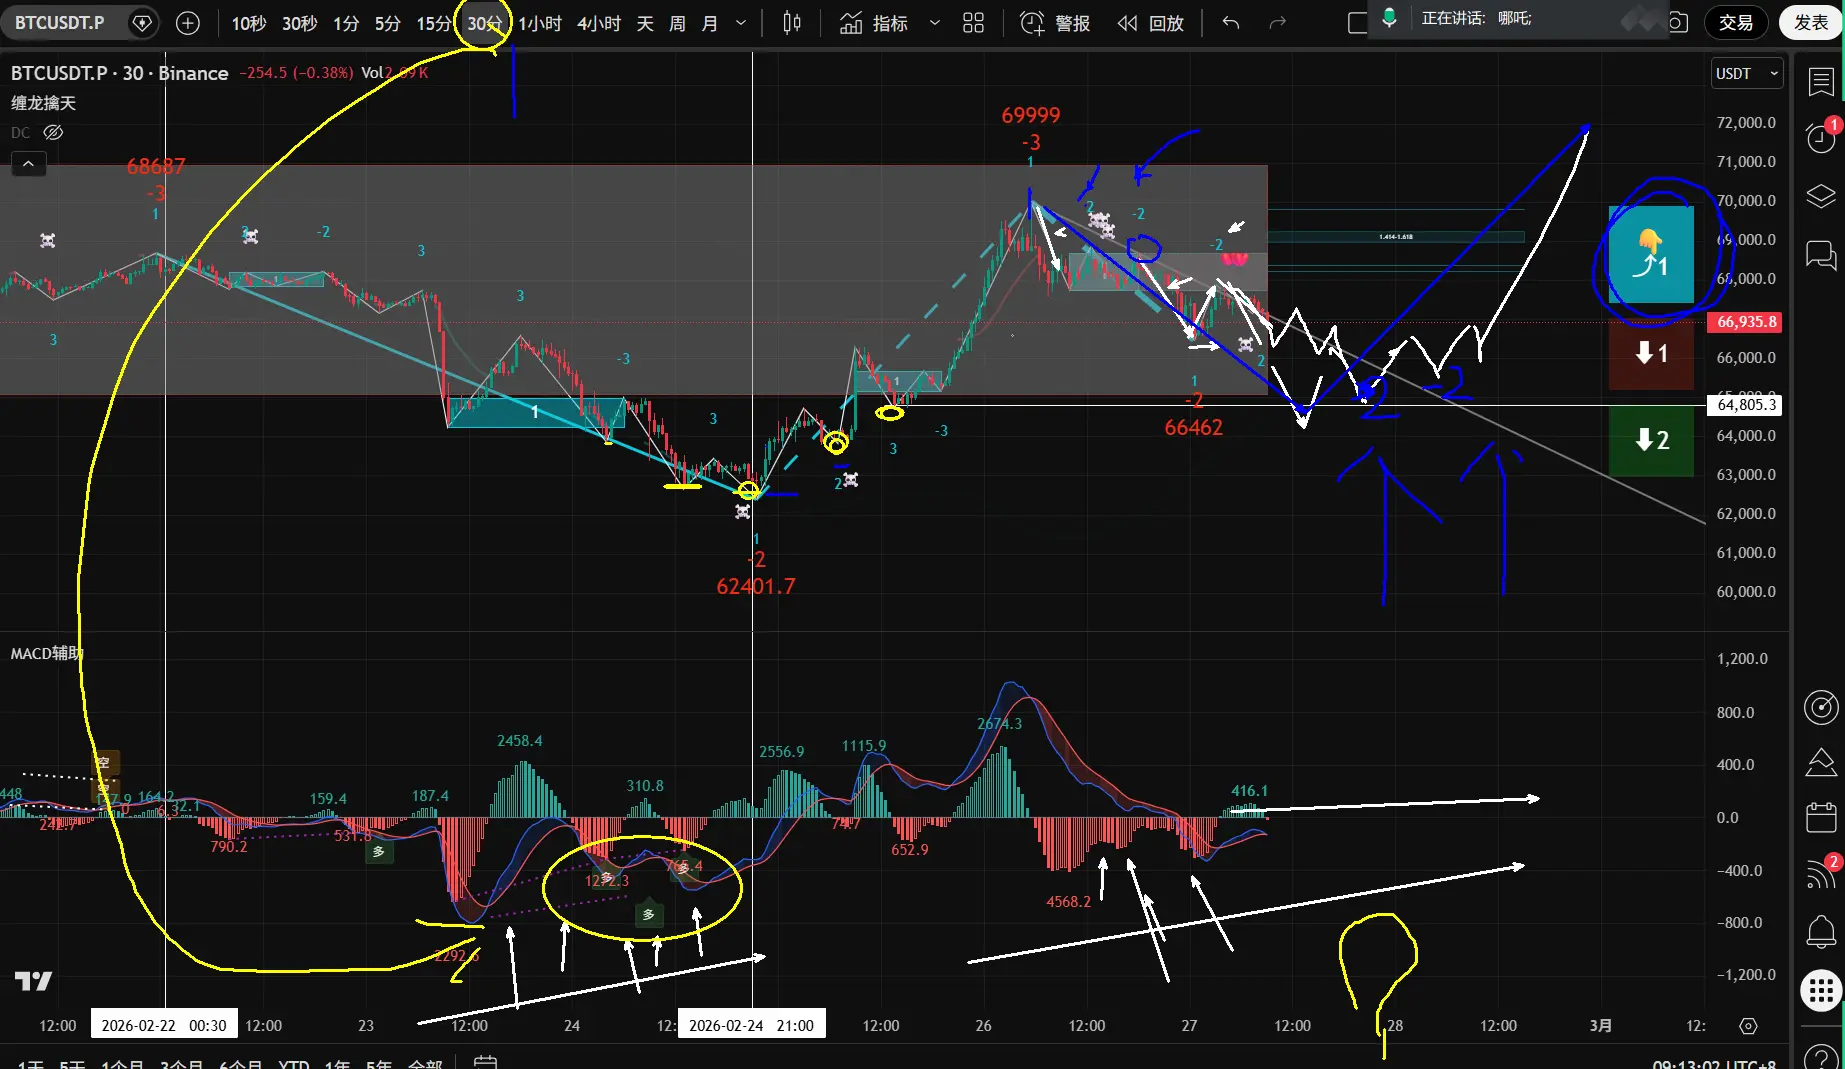
Task: Click the teal box marked 1 on chart
Action: [x=1651, y=254]
